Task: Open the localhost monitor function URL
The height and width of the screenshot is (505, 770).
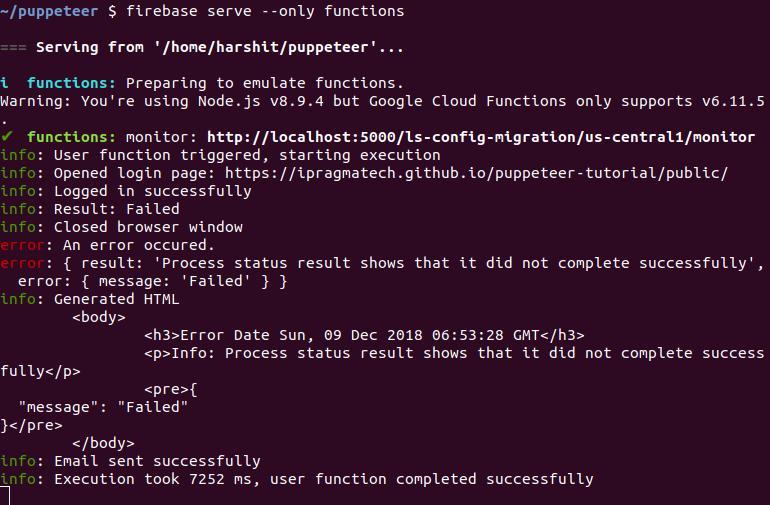Action: point(481,137)
